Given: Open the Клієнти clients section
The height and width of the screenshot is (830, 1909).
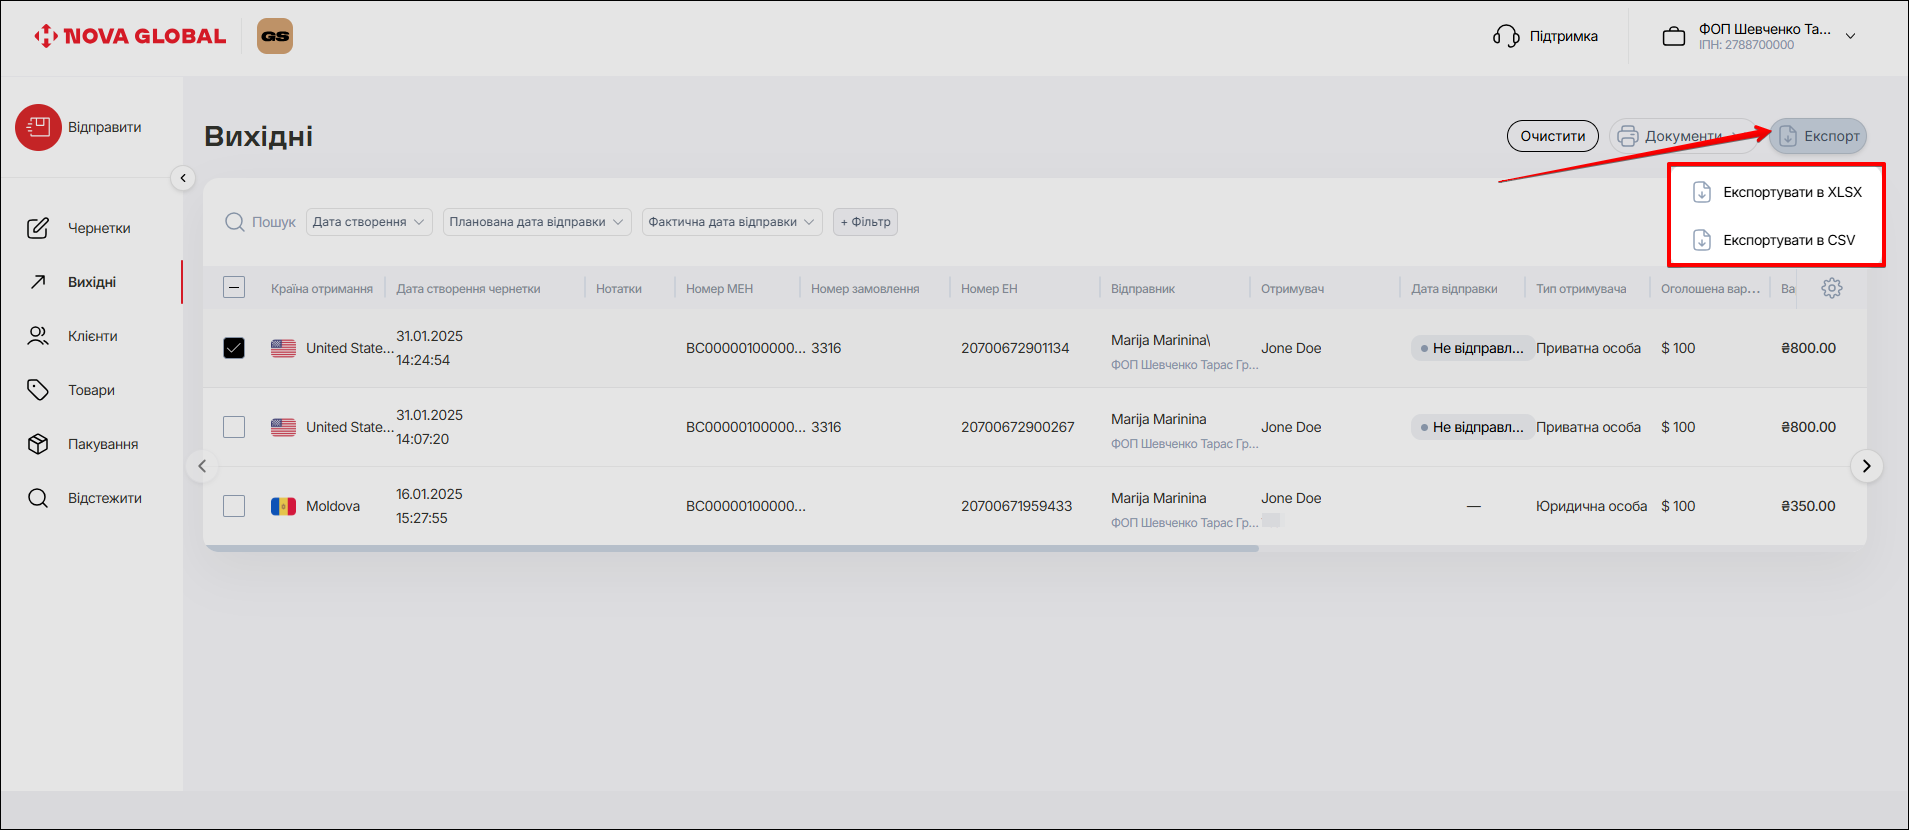Looking at the screenshot, I should point(92,336).
